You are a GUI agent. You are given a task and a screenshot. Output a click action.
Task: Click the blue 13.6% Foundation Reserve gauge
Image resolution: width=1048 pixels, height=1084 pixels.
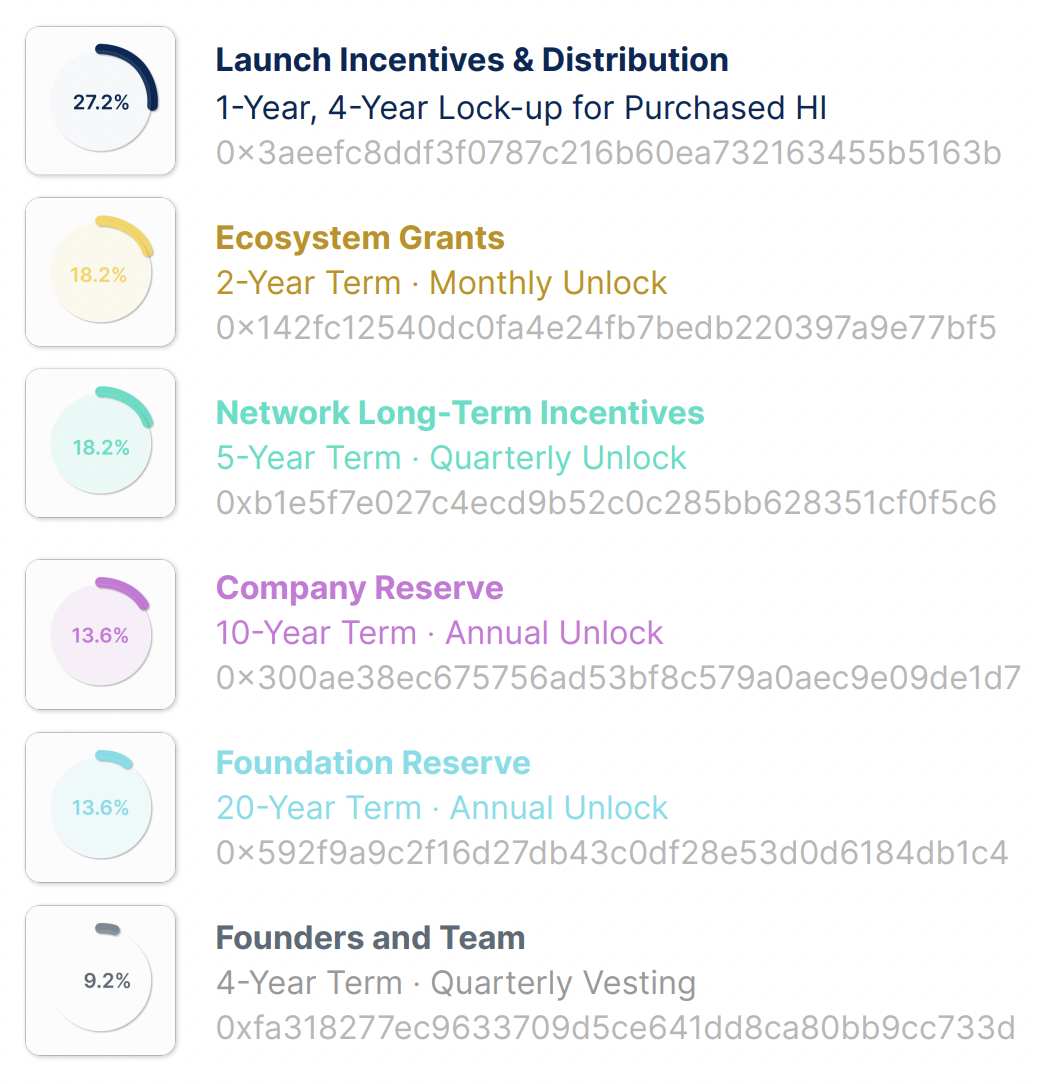(101, 807)
